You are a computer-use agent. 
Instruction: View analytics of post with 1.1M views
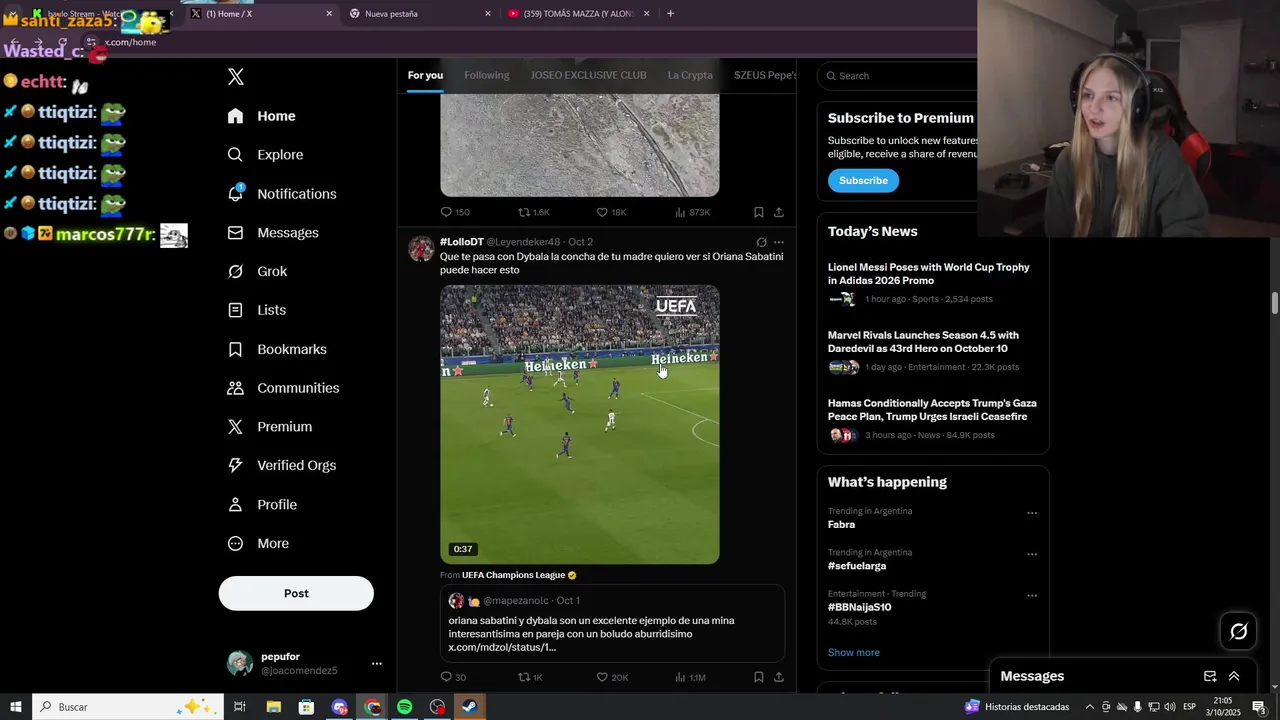(690, 677)
